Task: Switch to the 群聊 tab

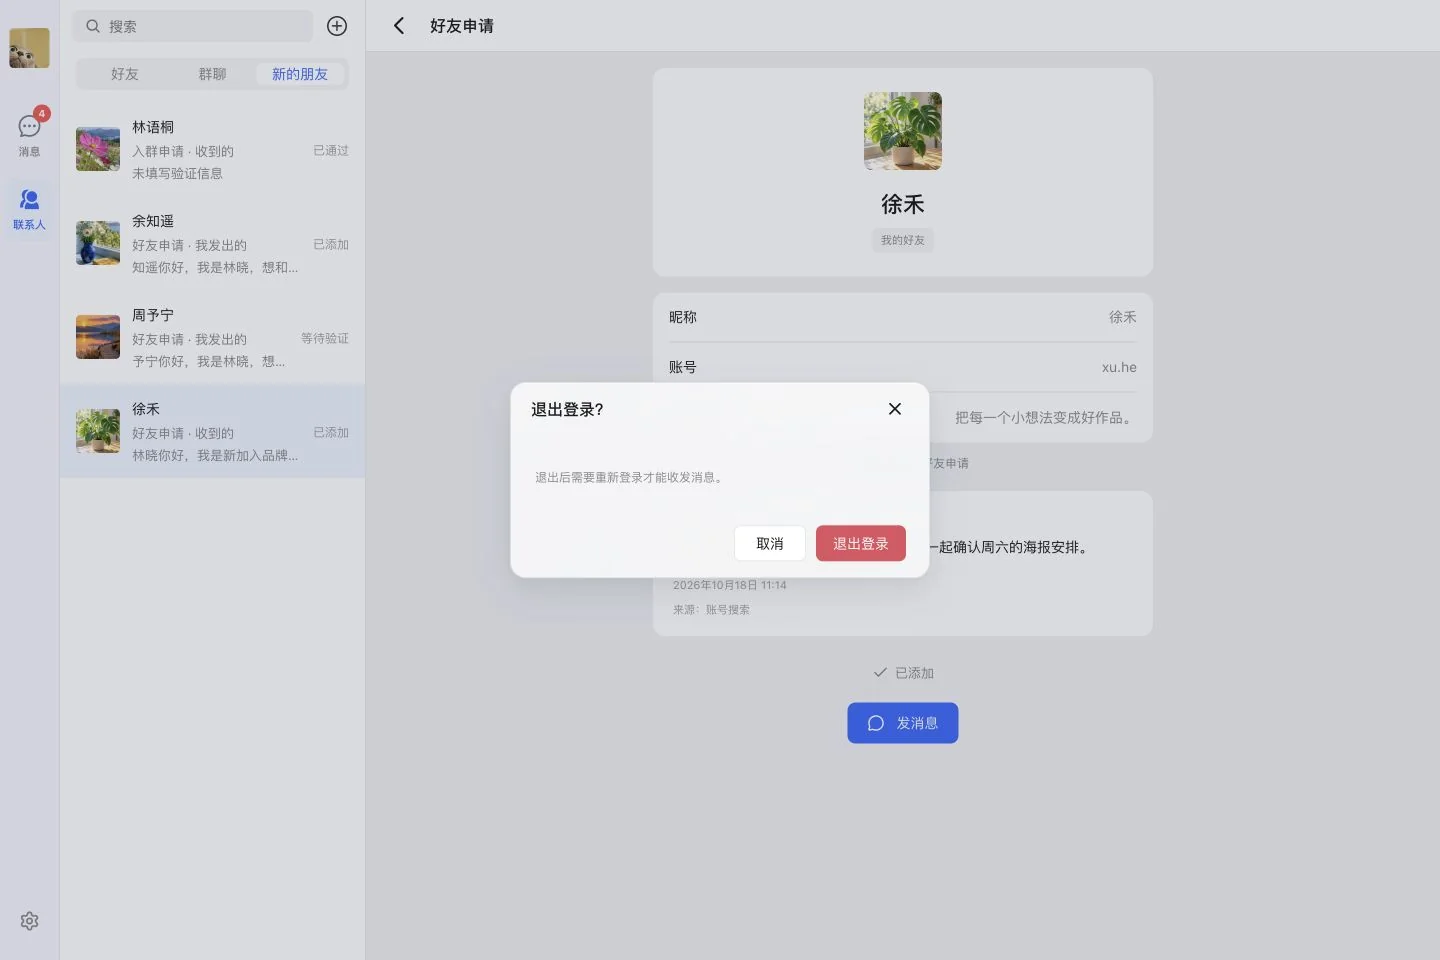Action: tap(212, 74)
